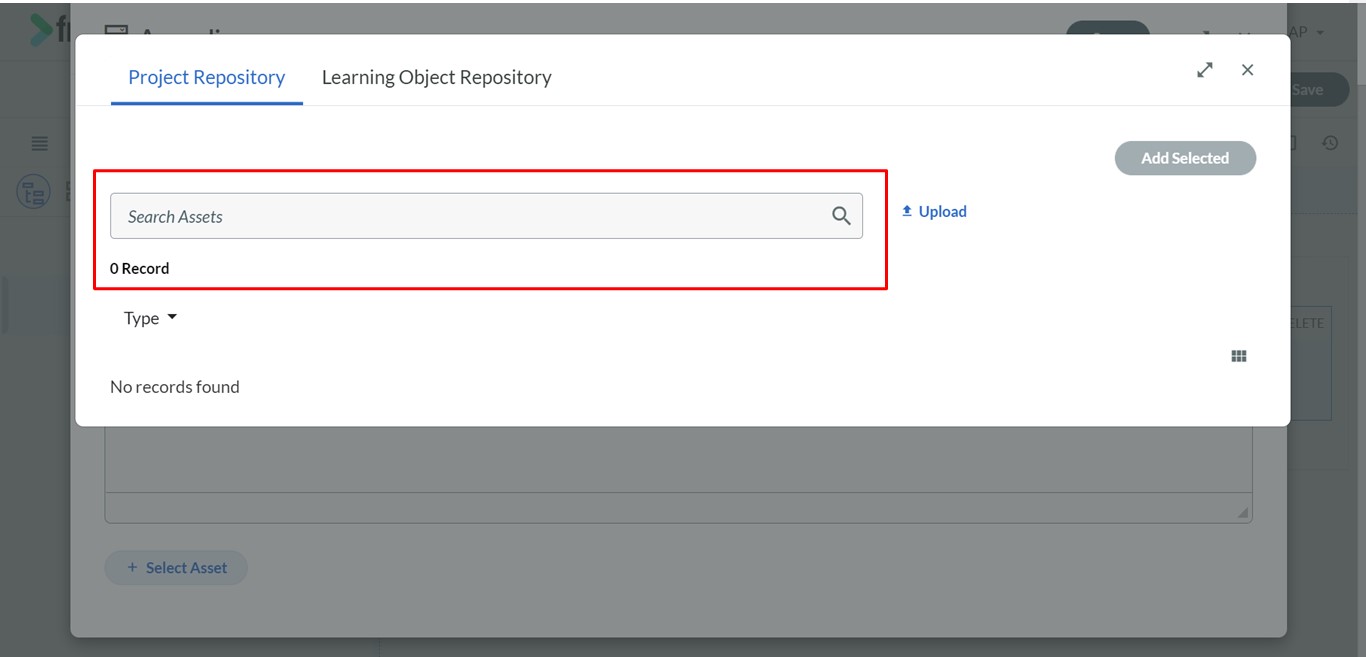1366x657 pixels.
Task: Open the version history clock icon
Action: click(x=1330, y=143)
